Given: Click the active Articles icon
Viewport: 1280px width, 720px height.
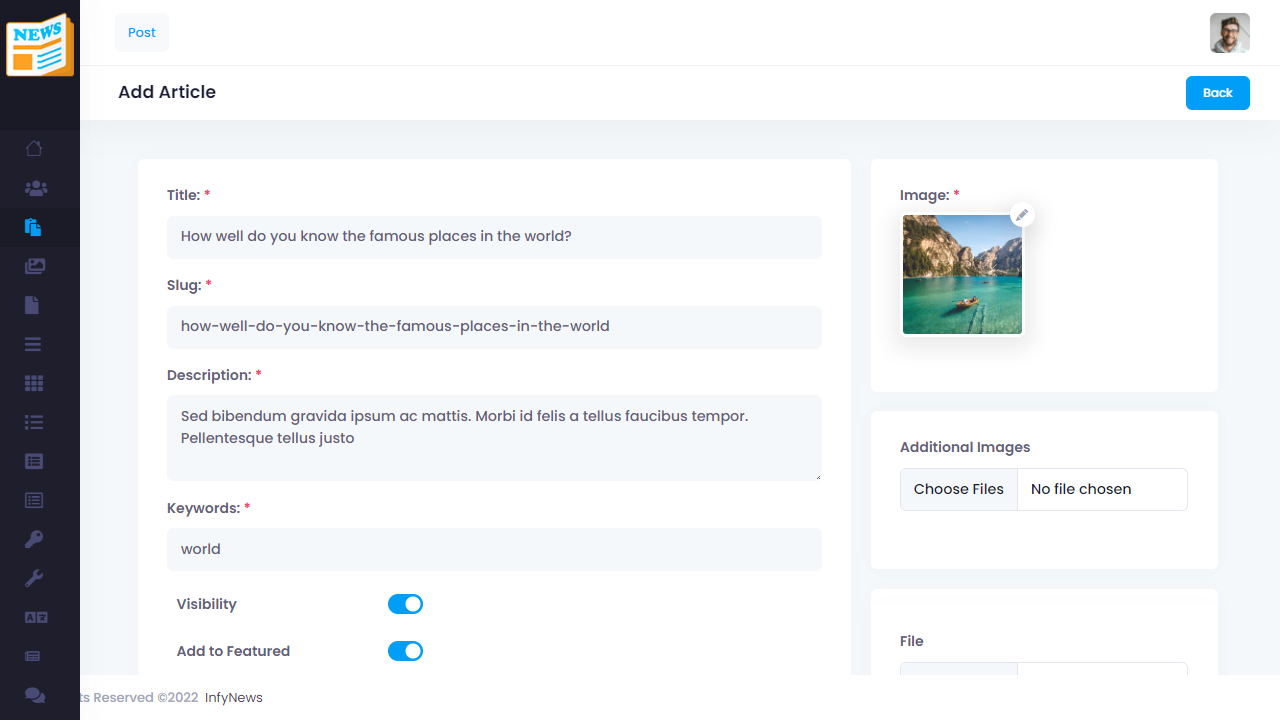Looking at the screenshot, I should [33, 227].
